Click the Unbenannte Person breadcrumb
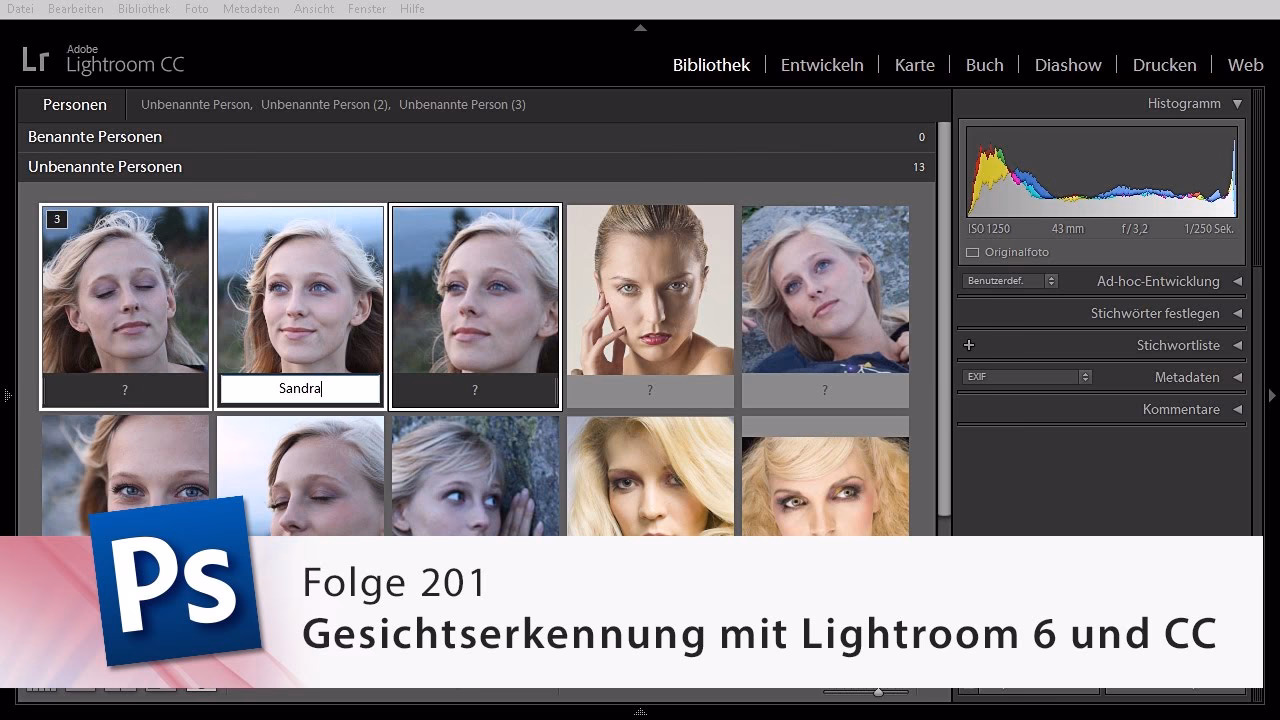This screenshot has width=1280, height=720. [196, 104]
